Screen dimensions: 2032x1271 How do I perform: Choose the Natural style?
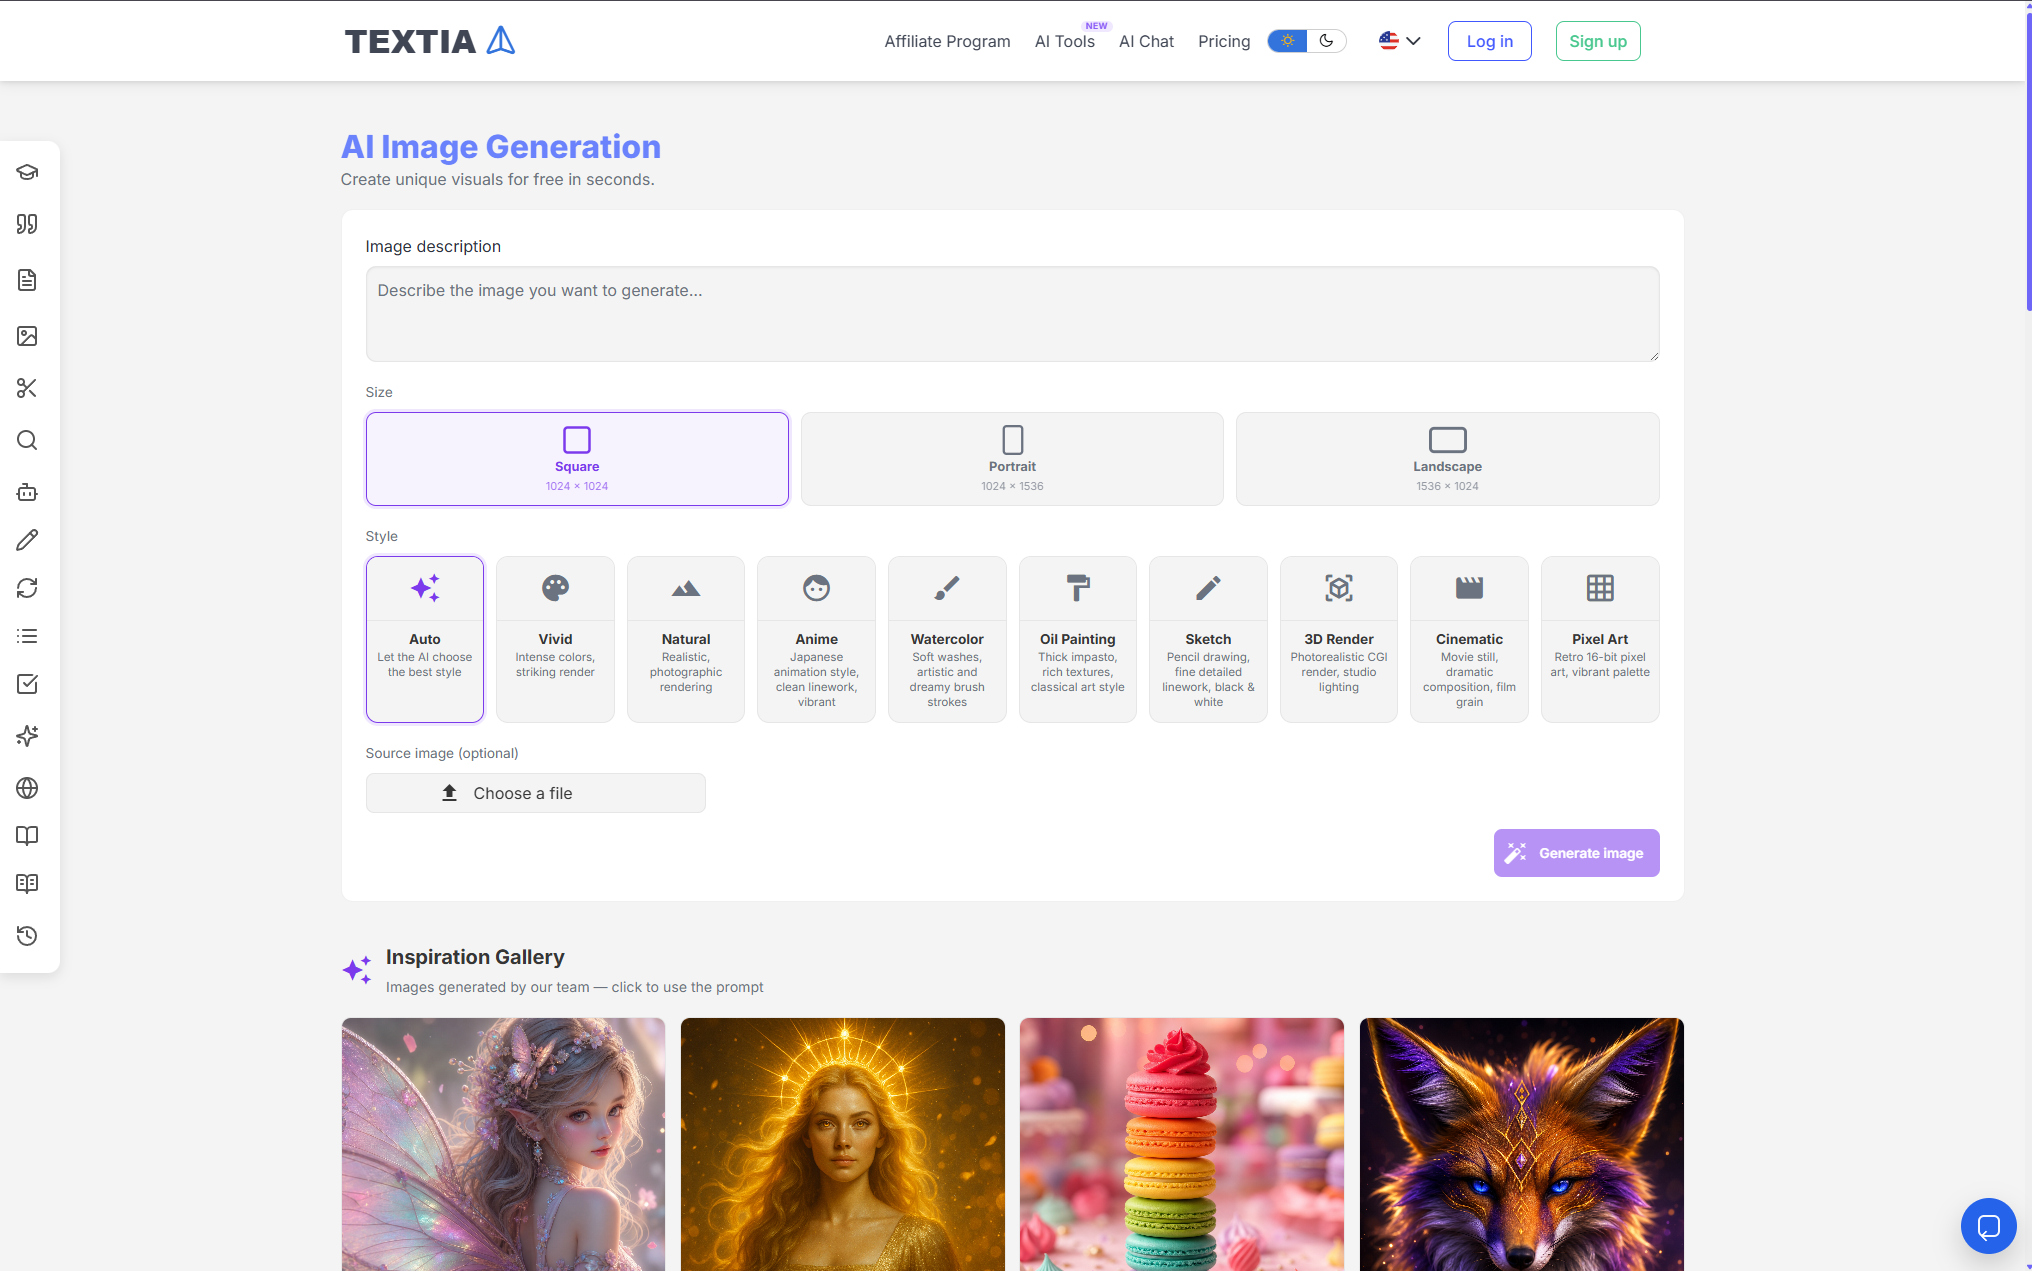[686, 639]
